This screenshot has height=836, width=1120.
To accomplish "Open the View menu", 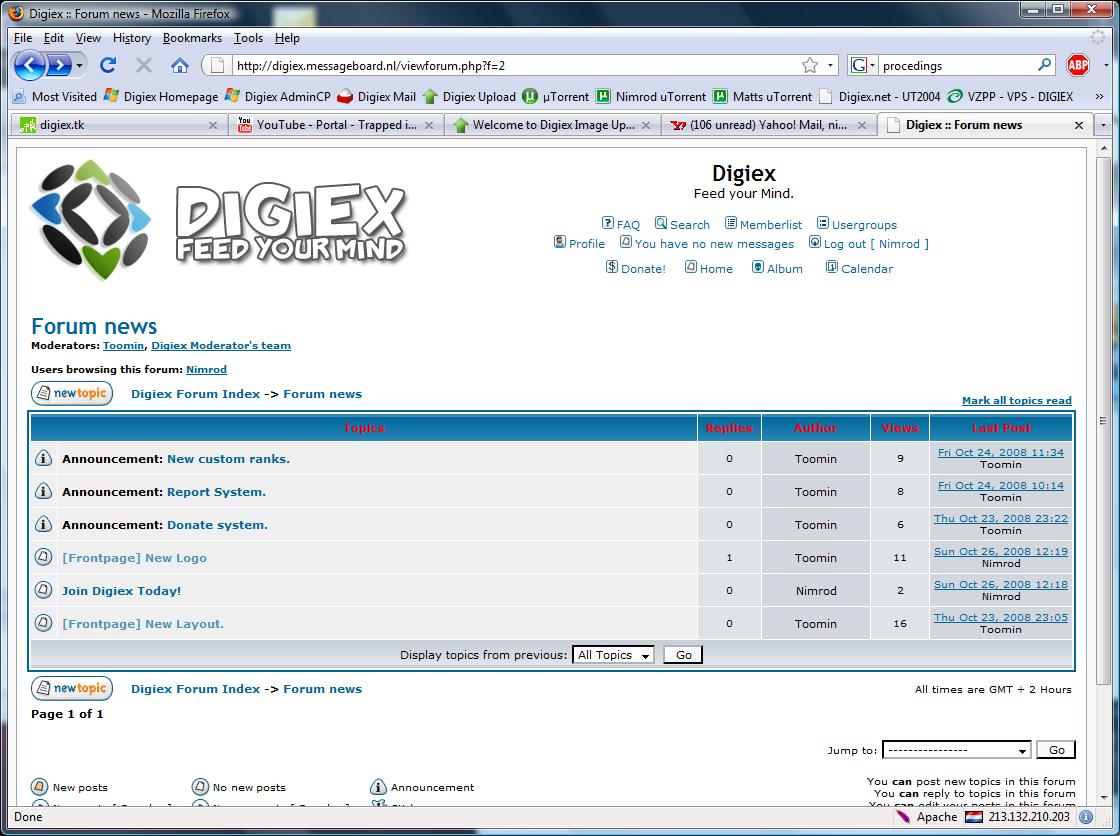I will (88, 38).
